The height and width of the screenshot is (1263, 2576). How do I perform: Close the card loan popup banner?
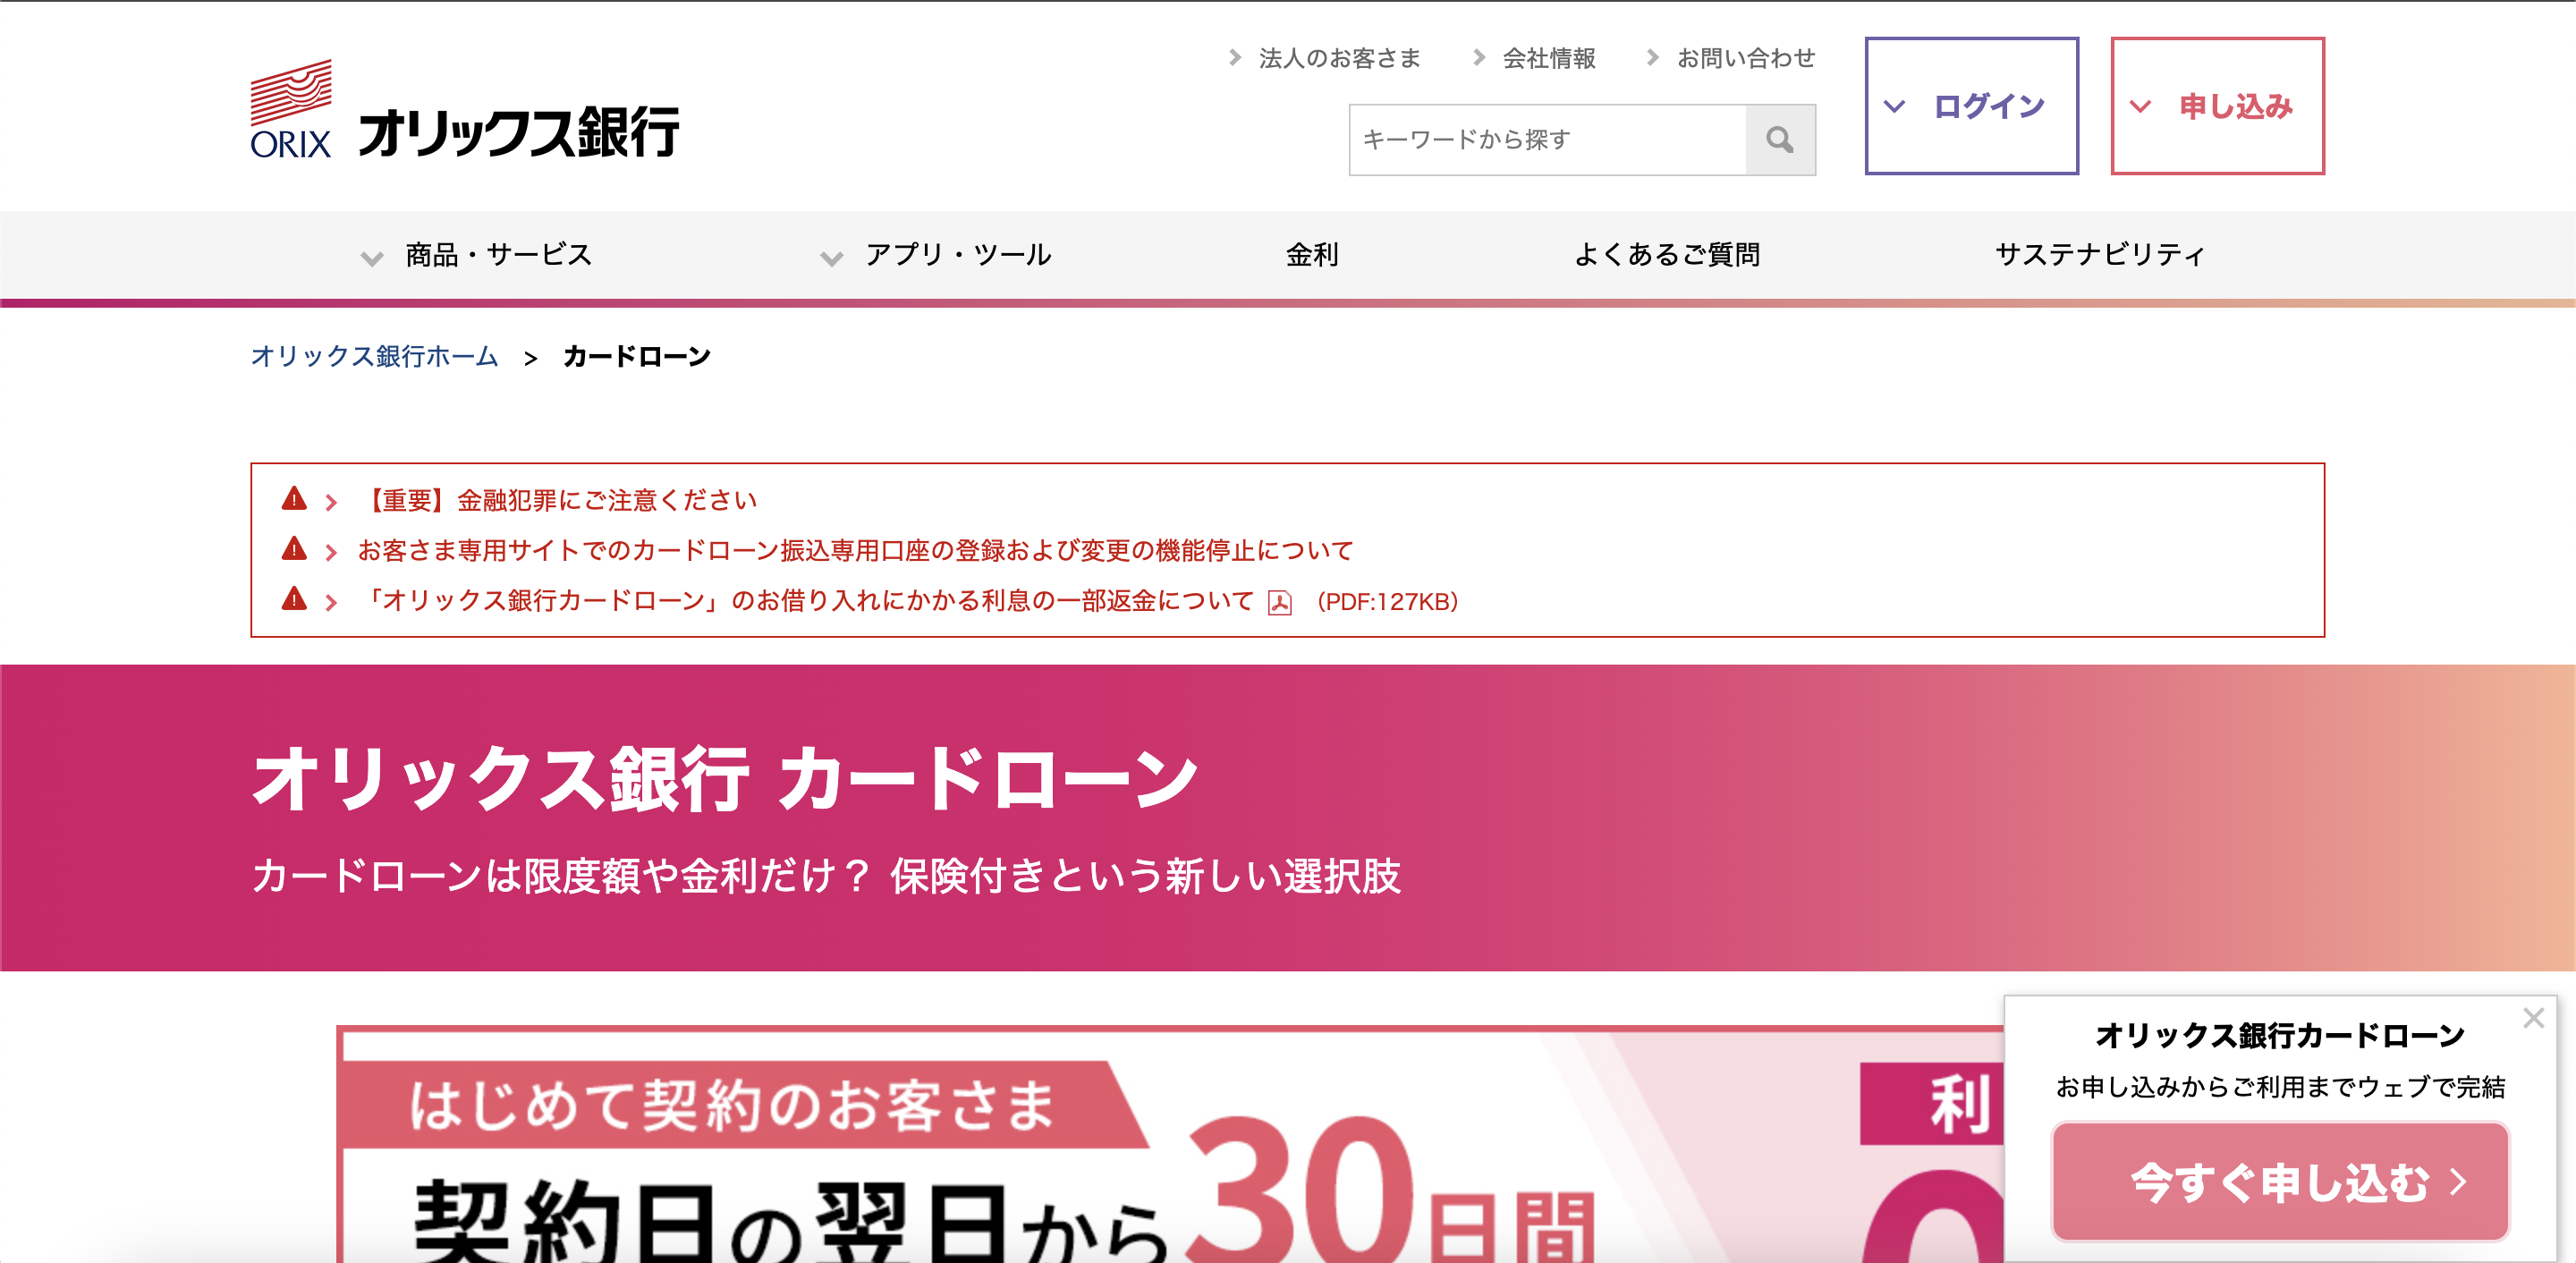(x=2535, y=1019)
